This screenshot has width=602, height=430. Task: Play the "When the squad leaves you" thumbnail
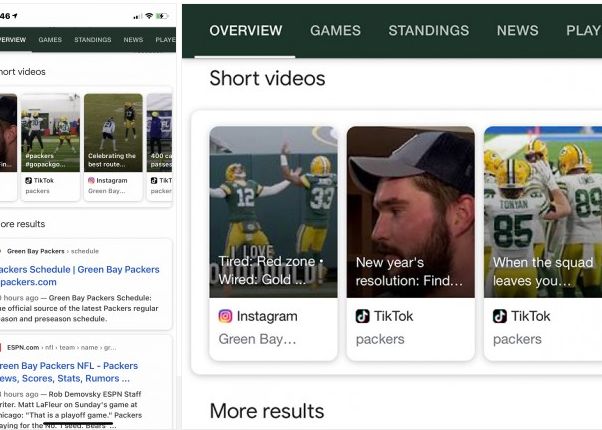543,211
